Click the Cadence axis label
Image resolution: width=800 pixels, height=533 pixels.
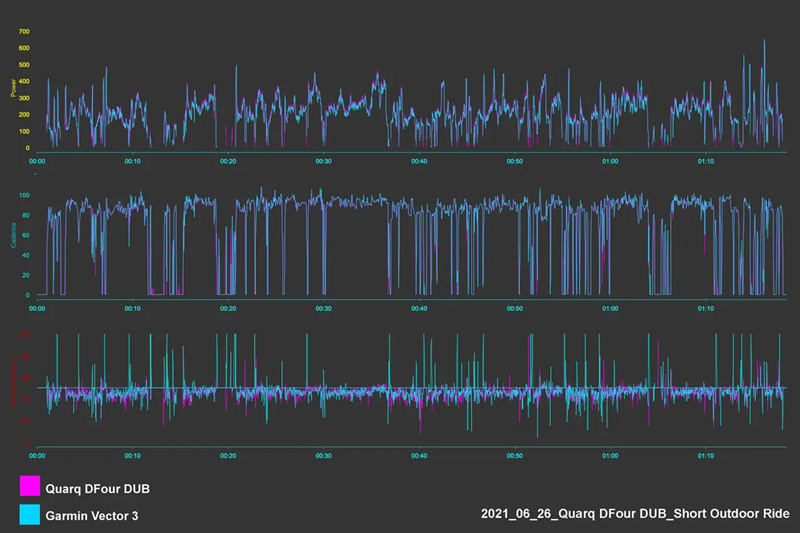click(13, 239)
